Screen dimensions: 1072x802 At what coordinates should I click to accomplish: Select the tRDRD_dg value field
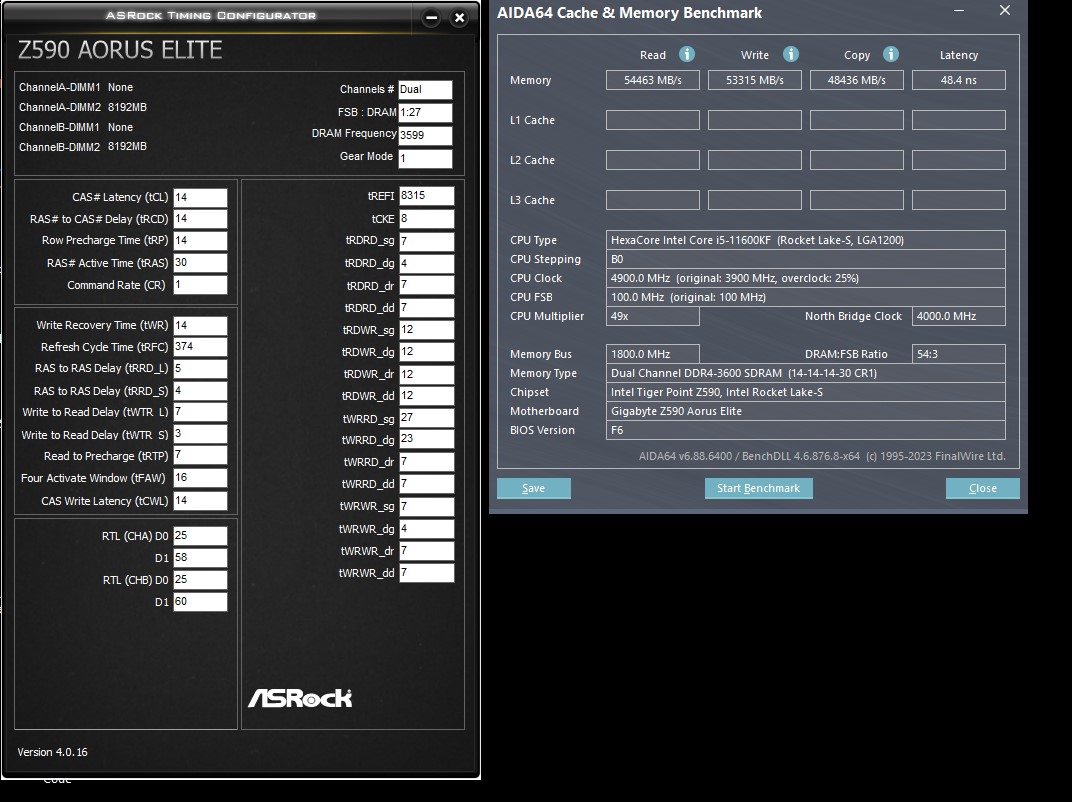[x=427, y=263]
